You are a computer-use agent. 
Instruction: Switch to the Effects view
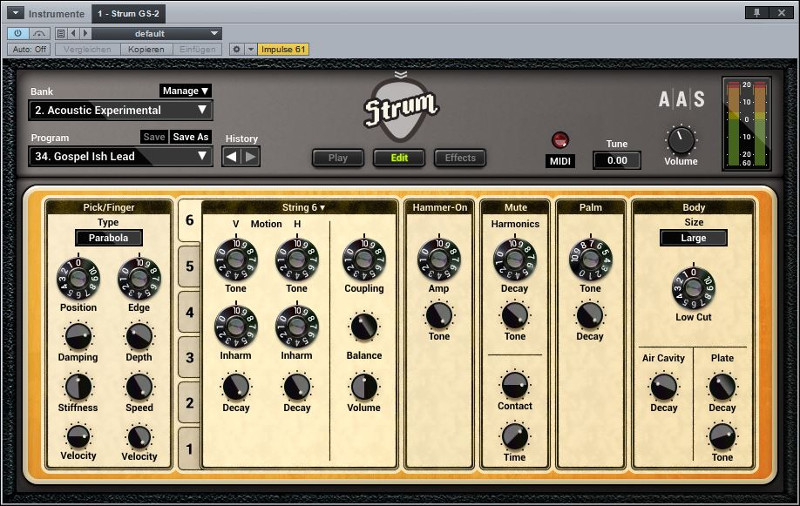tap(460, 158)
